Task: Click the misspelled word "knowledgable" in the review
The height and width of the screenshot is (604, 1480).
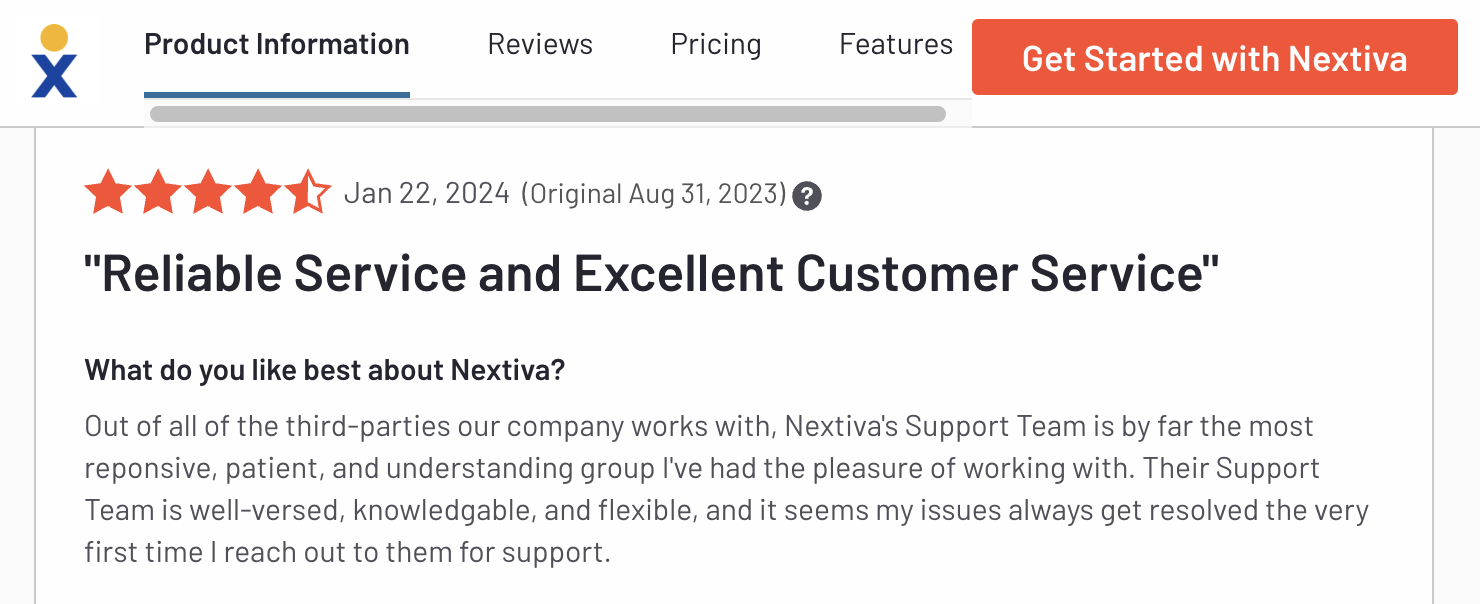Action: (x=444, y=511)
